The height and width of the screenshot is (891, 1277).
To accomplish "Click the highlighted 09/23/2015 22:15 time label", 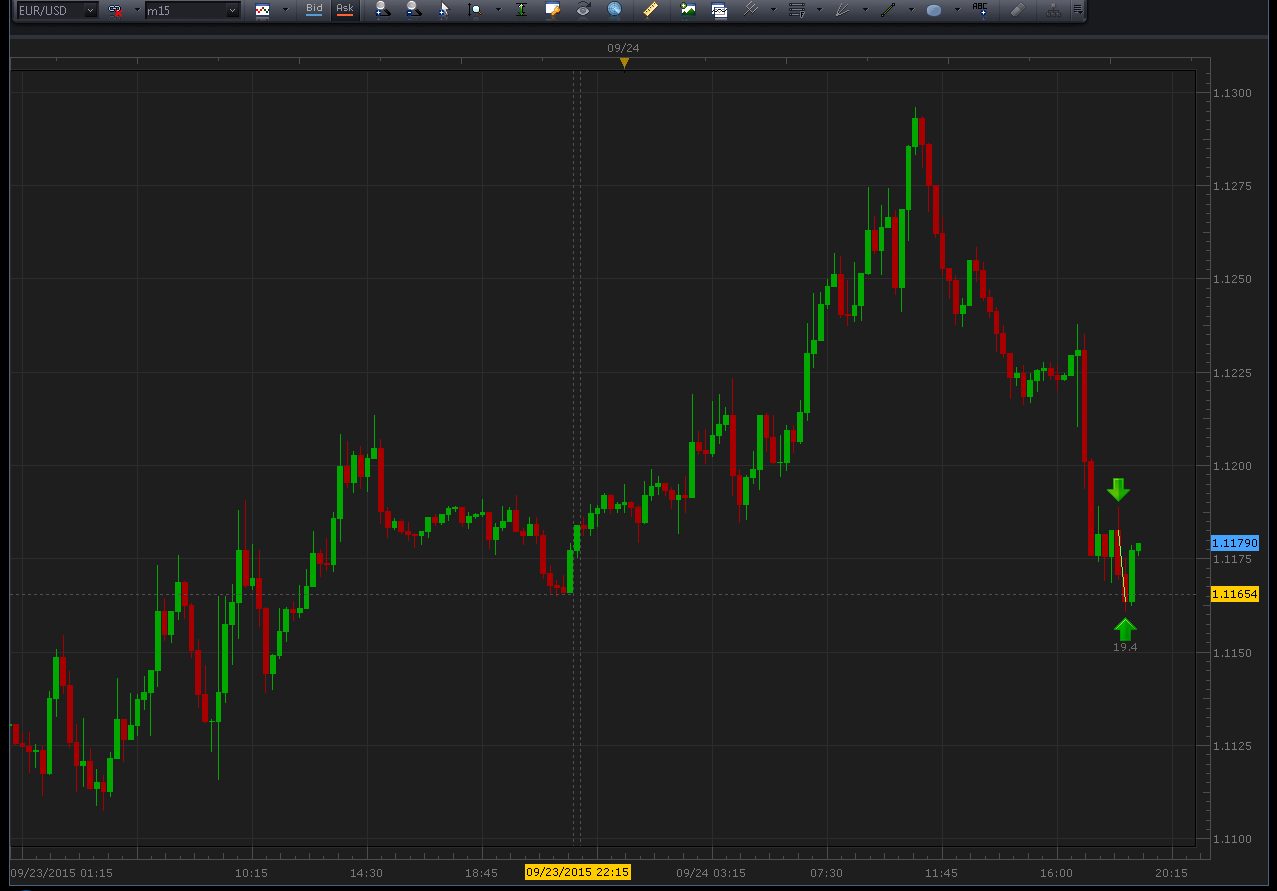I will pyautogui.click(x=578, y=872).
